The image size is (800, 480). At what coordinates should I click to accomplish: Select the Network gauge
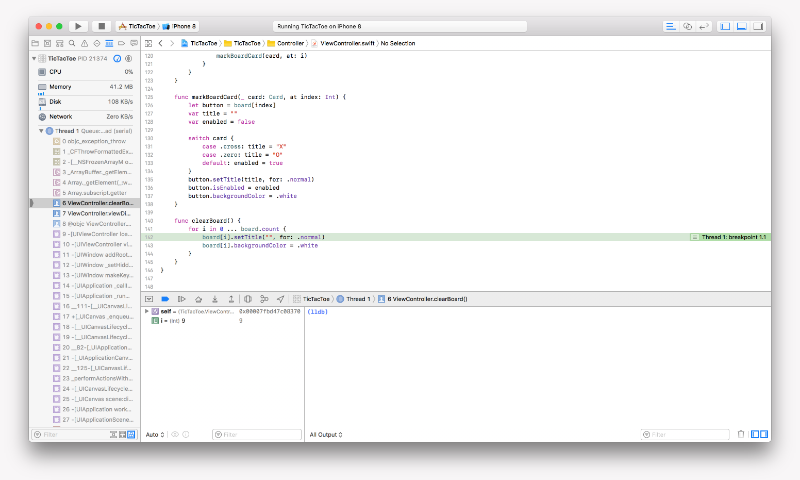point(85,116)
